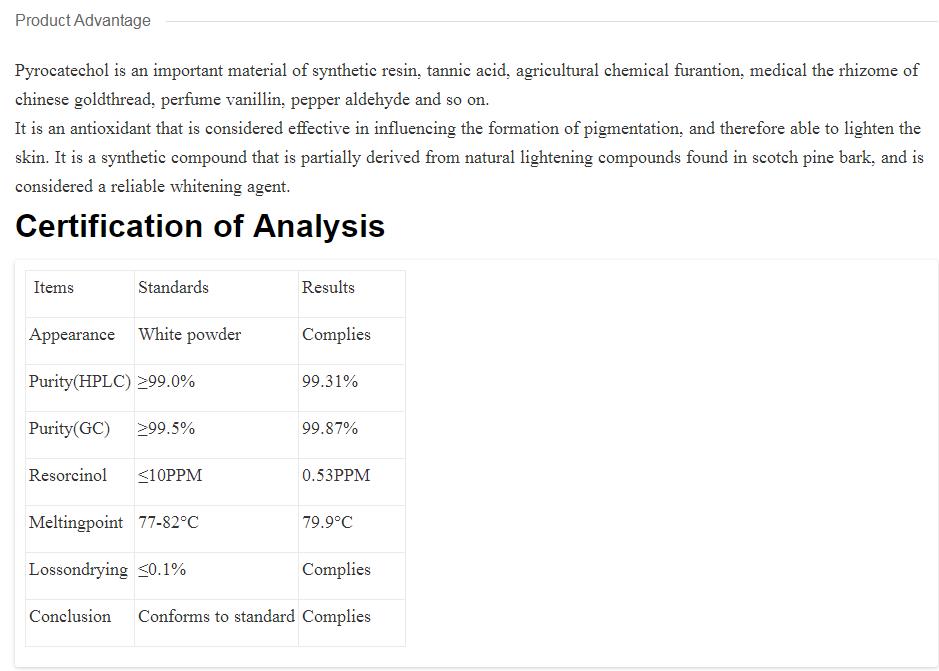The image size is (939, 671).
Task: Select the 99.31% result value
Action: click(x=330, y=382)
